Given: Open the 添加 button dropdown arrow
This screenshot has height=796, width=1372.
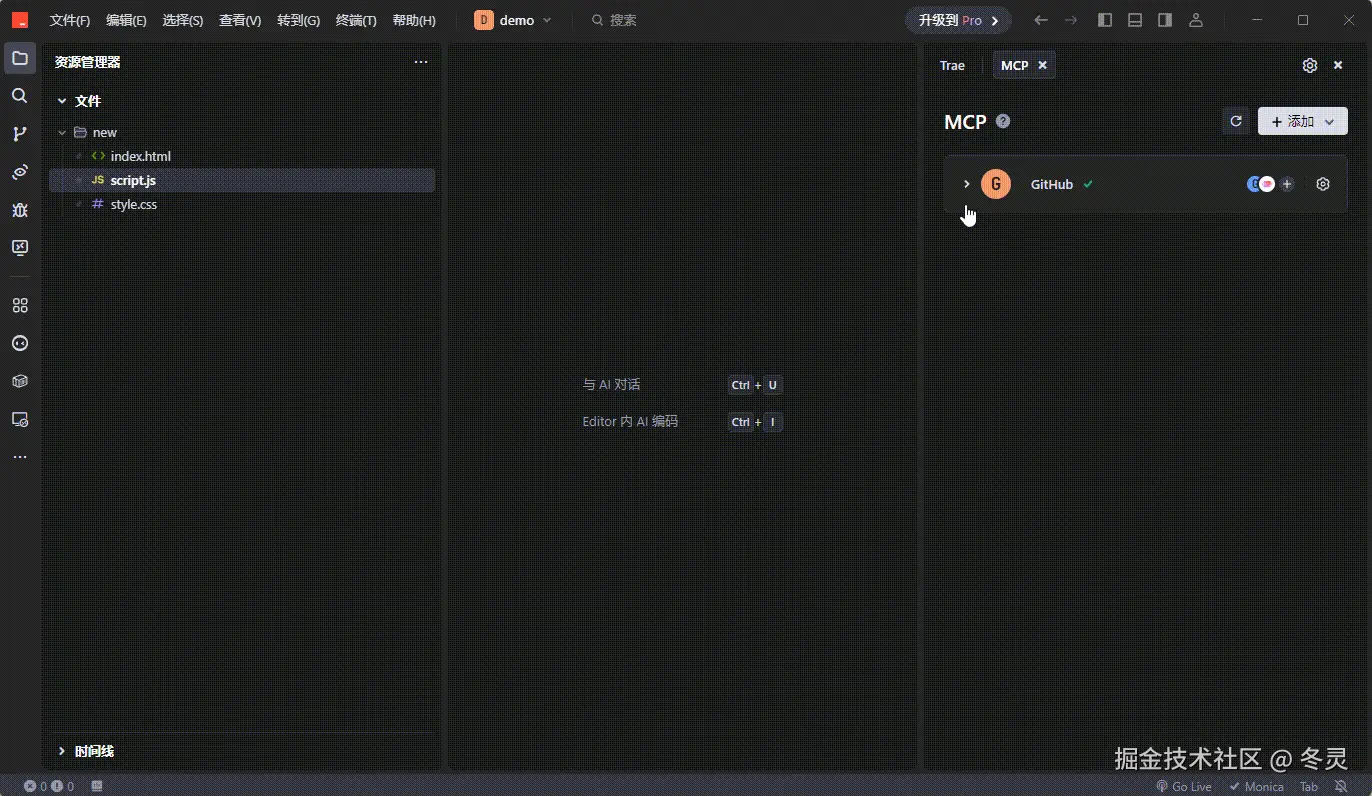Looking at the screenshot, I should click(x=1331, y=120).
